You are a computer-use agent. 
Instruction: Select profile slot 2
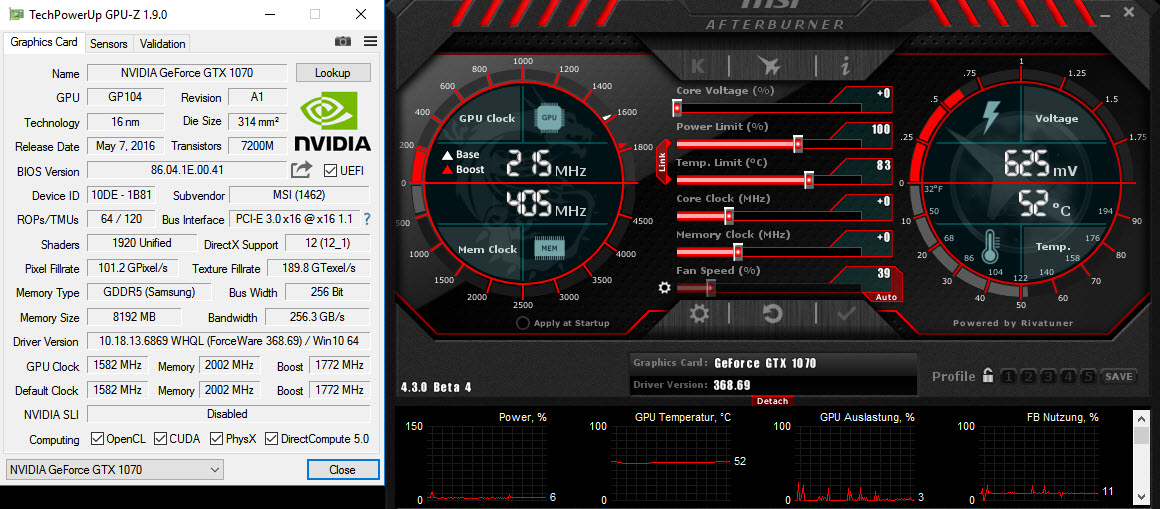pyautogui.click(x=1028, y=377)
